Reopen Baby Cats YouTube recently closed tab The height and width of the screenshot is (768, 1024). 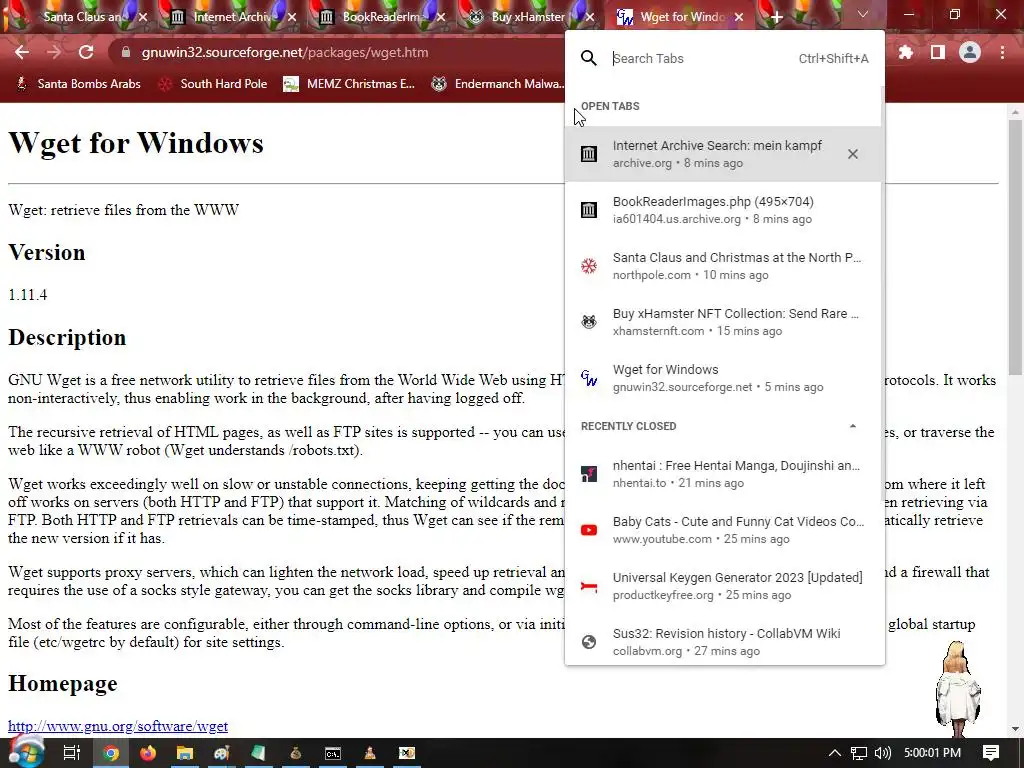point(723,530)
